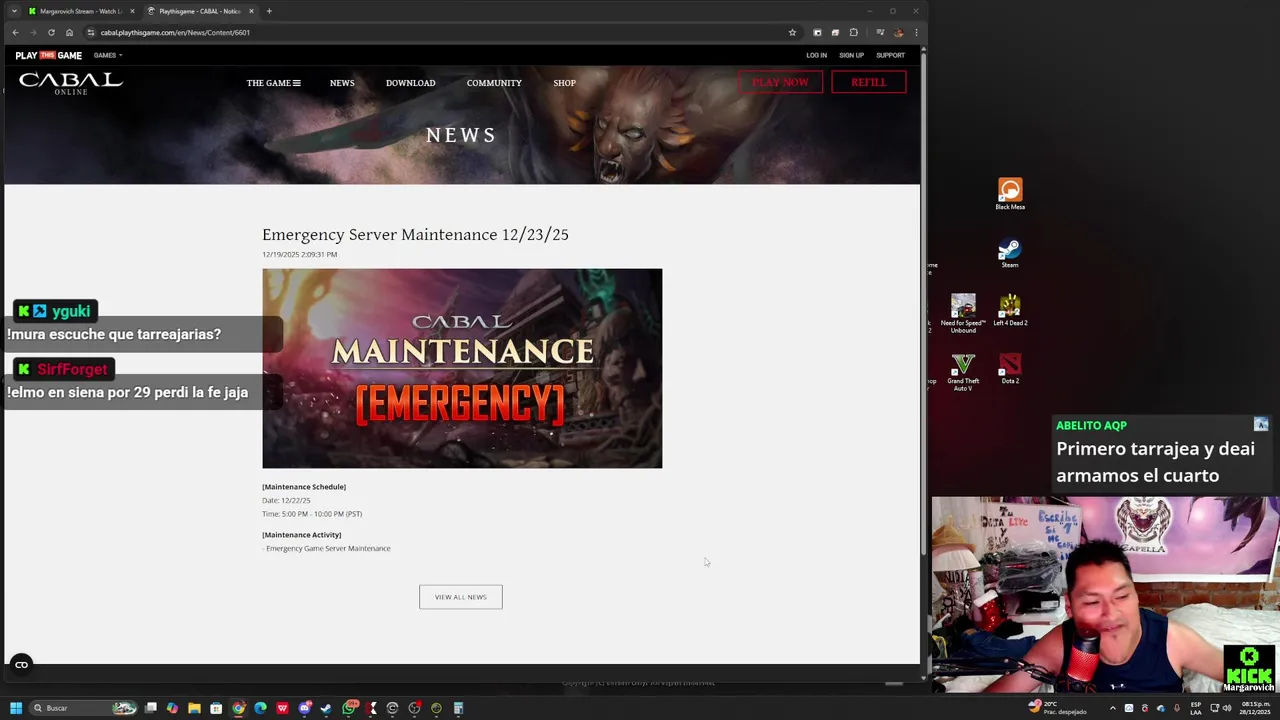Screen dimensions: 1280x720
Task: Click yguki chat username
Action: [x=70, y=311]
